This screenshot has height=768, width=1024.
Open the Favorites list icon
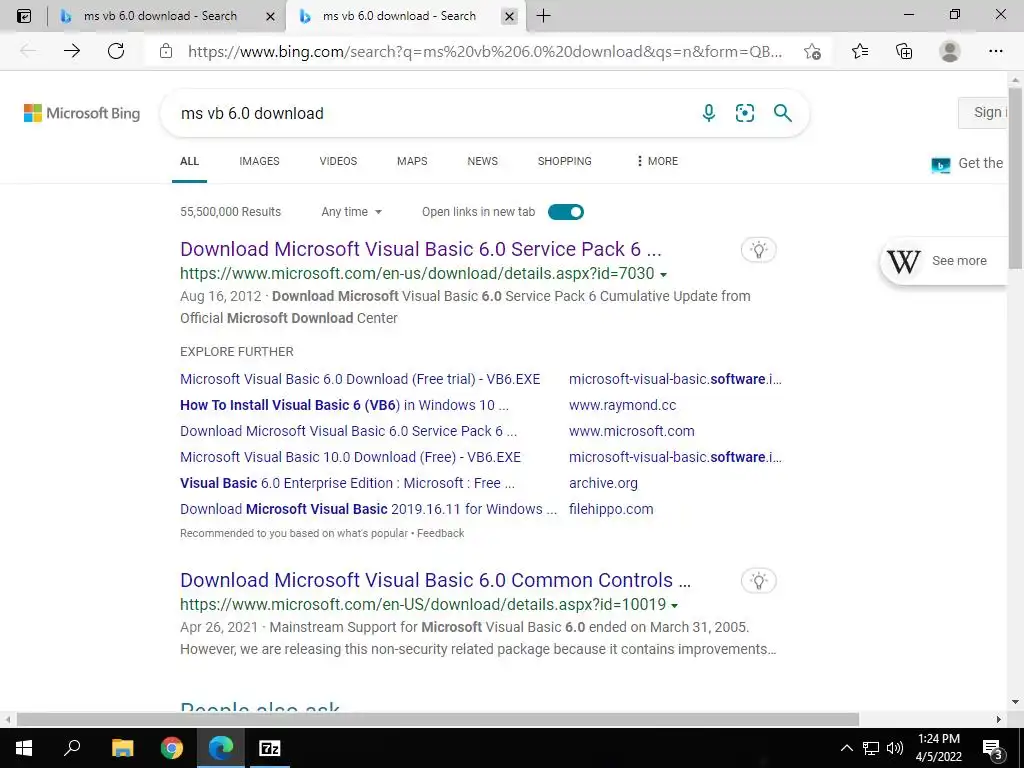coord(860,51)
